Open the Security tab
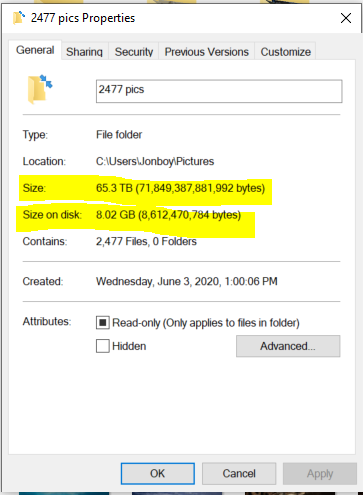 pyautogui.click(x=134, y=52)
